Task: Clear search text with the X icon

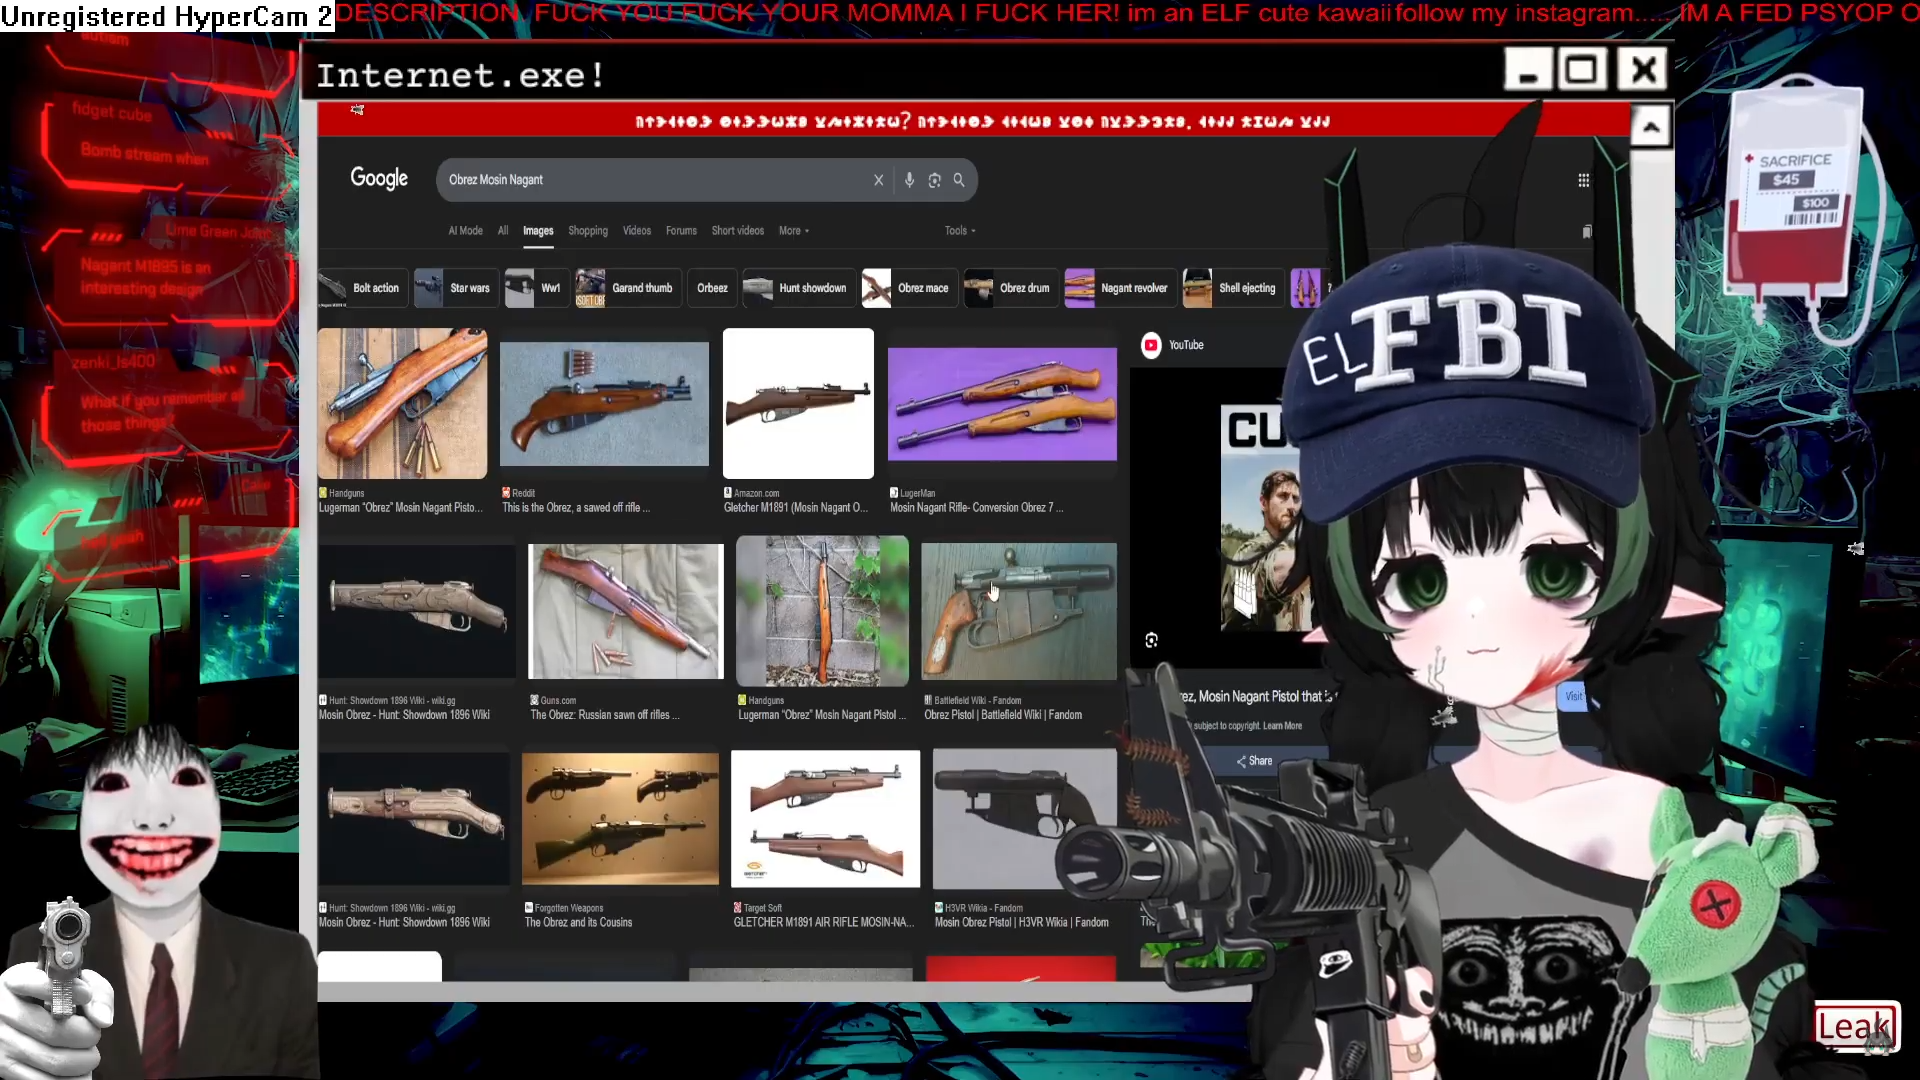Action: click(x=878, y=180)
